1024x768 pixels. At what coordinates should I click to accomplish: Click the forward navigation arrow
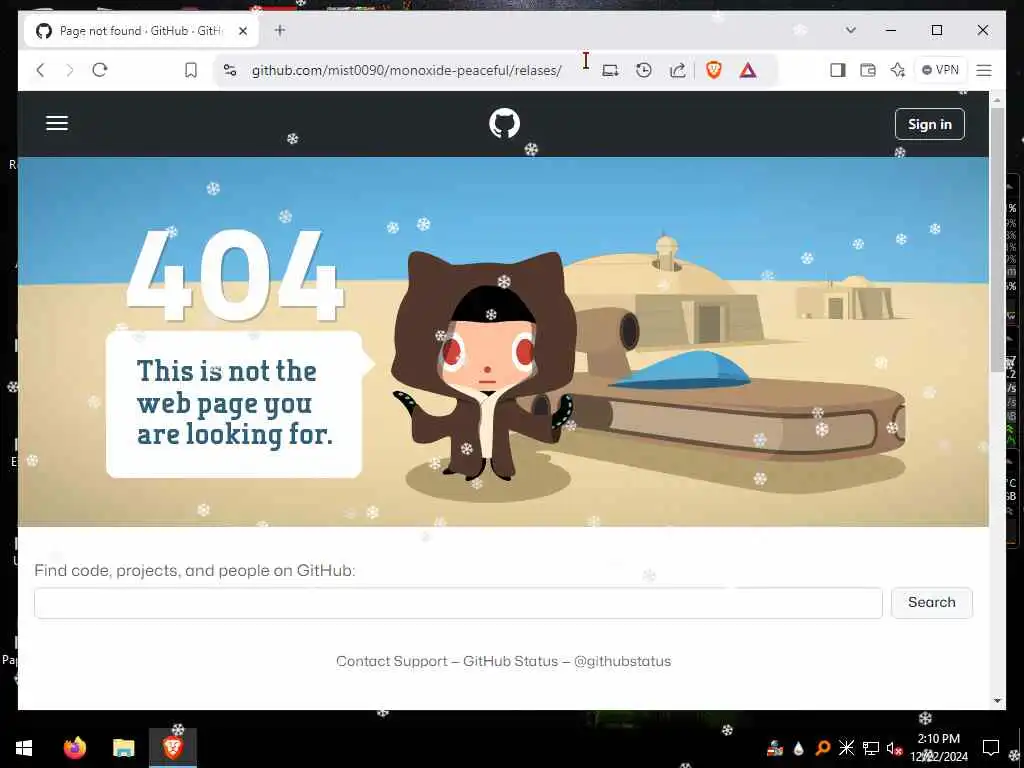point(70,70)
